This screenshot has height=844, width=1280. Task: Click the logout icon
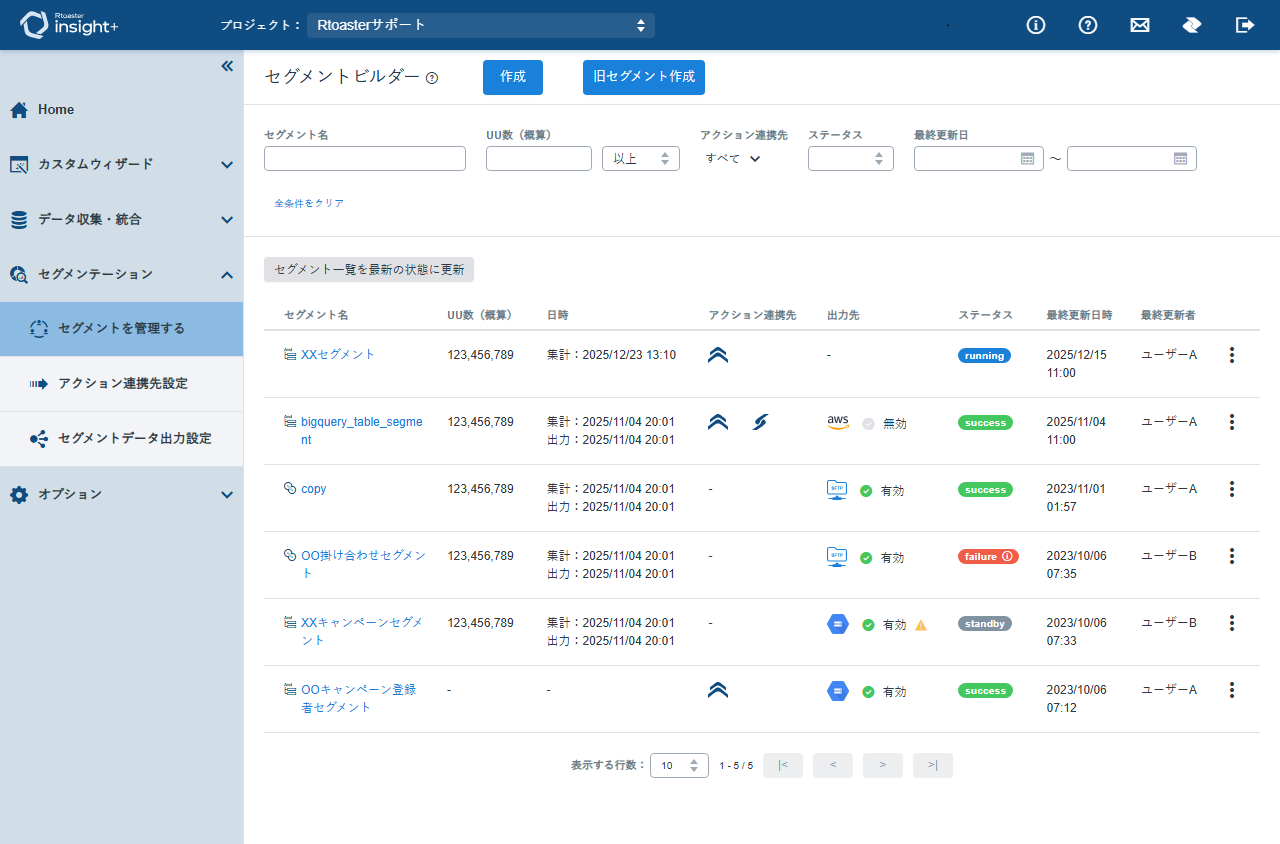coord(1245,25)
